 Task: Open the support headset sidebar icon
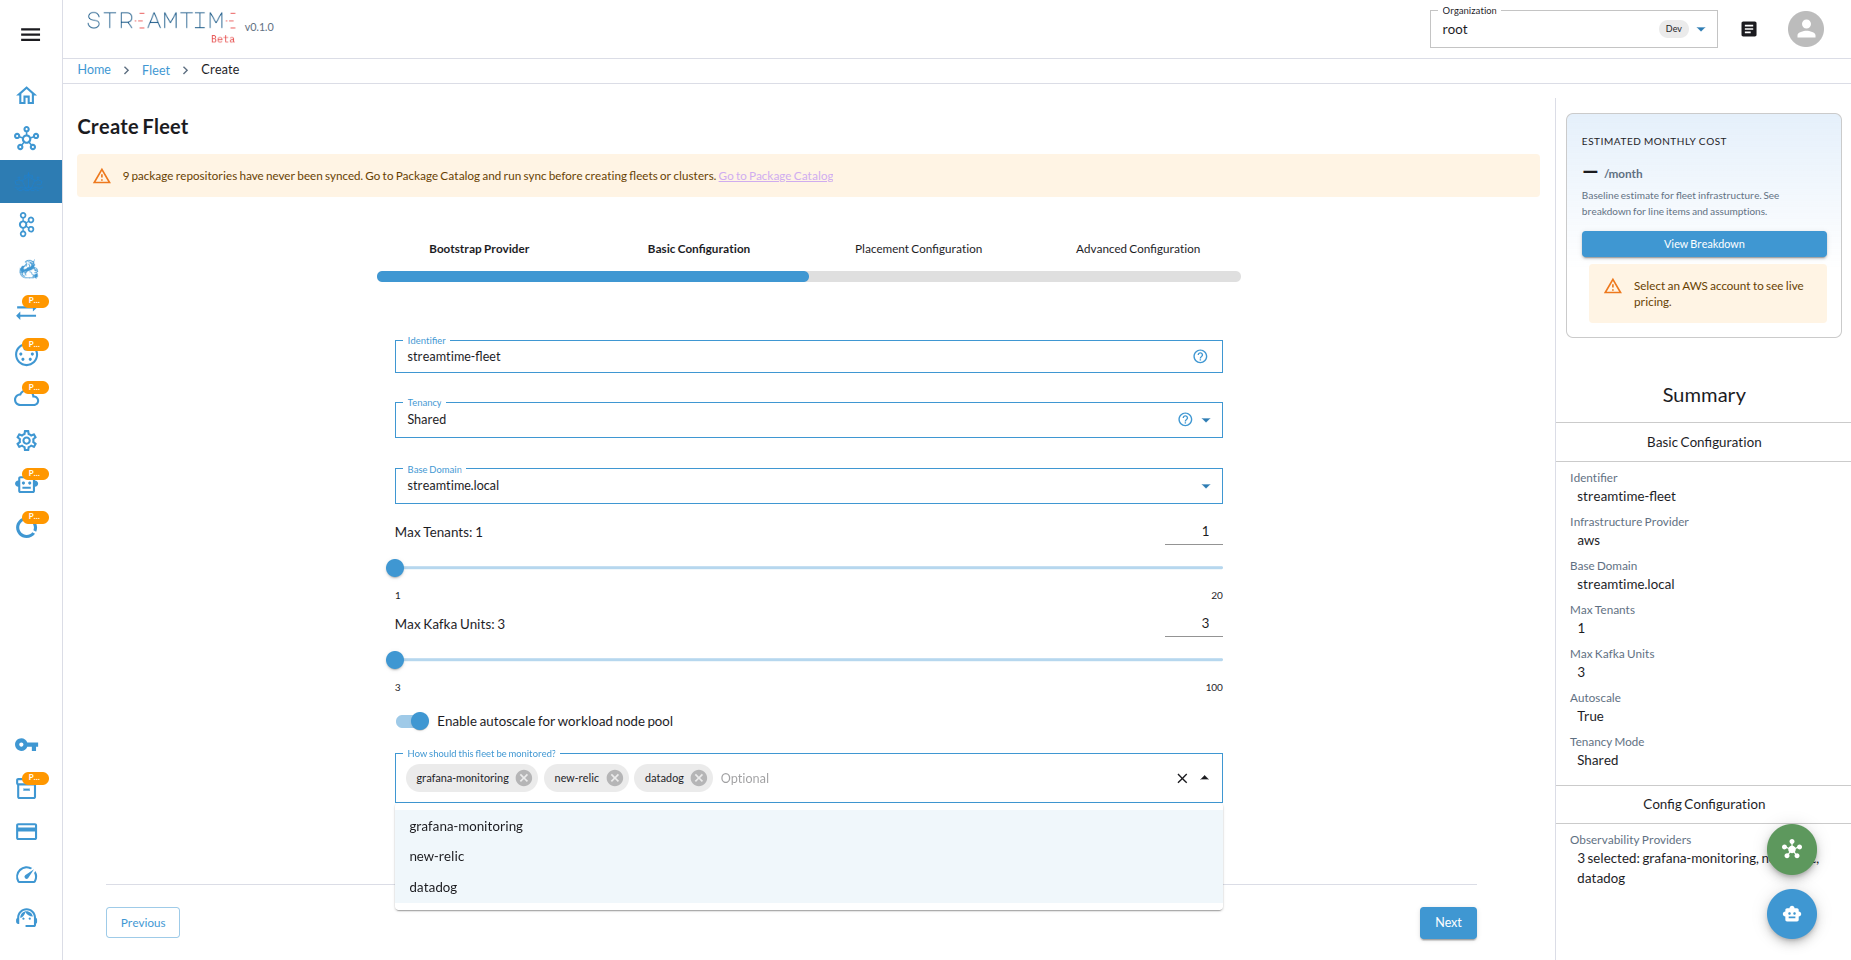27,918
